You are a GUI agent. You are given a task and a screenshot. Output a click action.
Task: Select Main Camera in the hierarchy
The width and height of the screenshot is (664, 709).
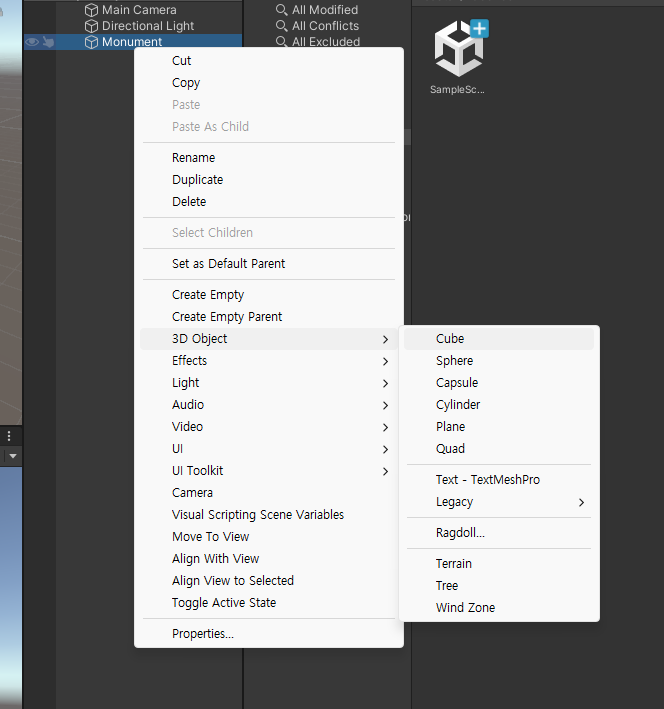point(139,10)
